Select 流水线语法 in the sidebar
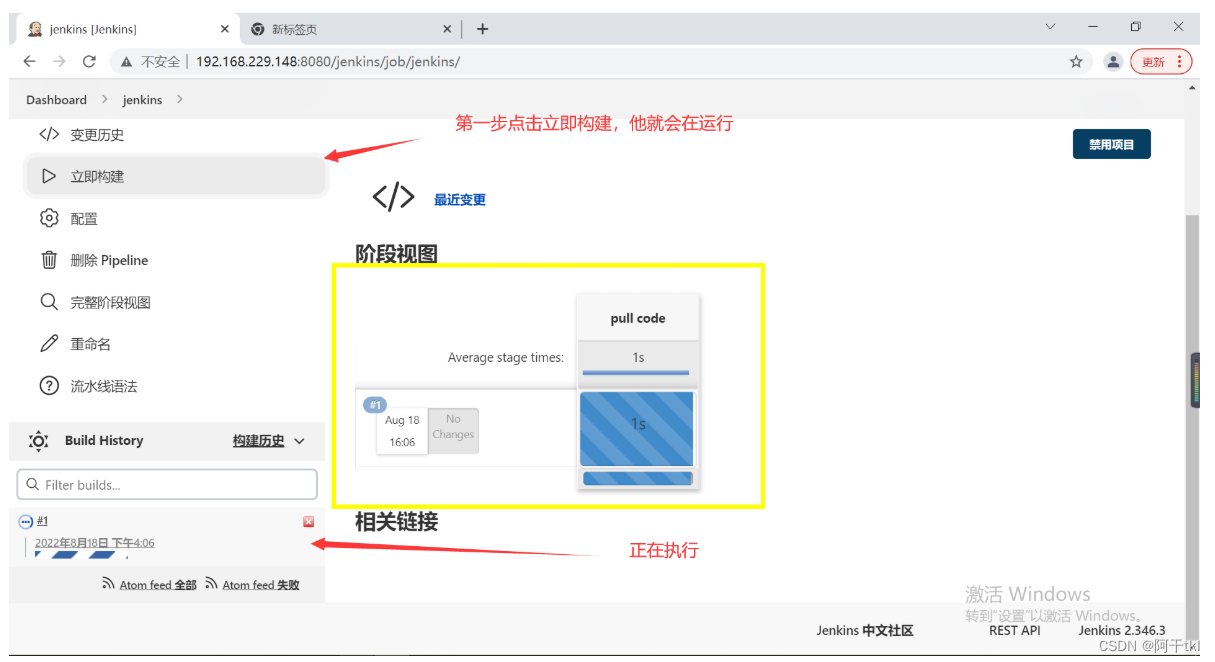This screenshot has height=662, width=1215. (103, 387)
